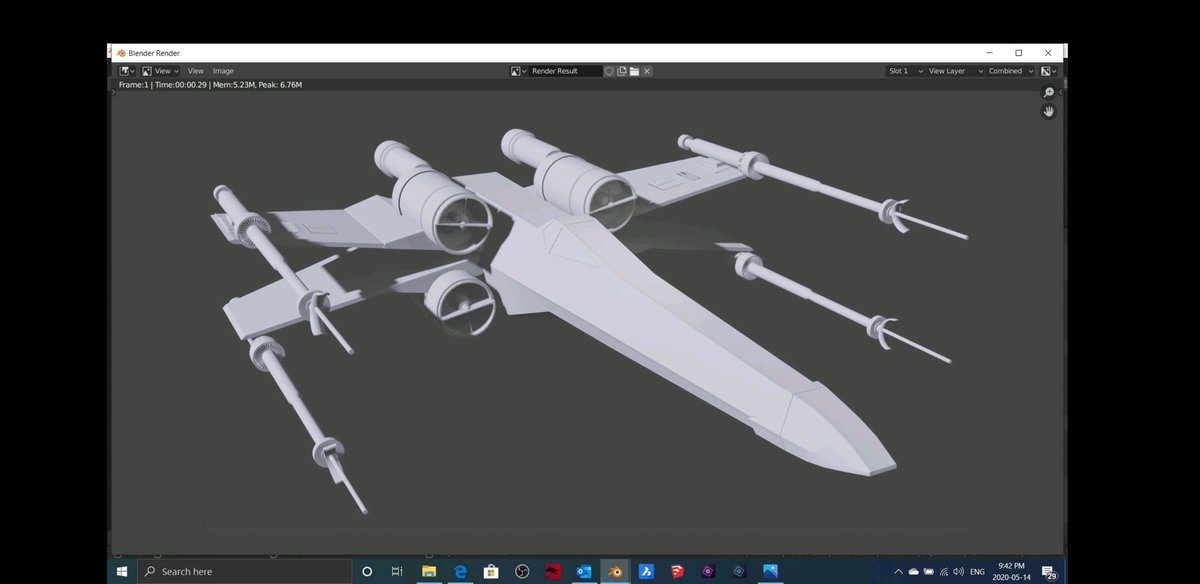The width and height of the screenshot is (1200, 584).
Task: Toggle the fake user shield icon
Action: (x=609, y=71)
